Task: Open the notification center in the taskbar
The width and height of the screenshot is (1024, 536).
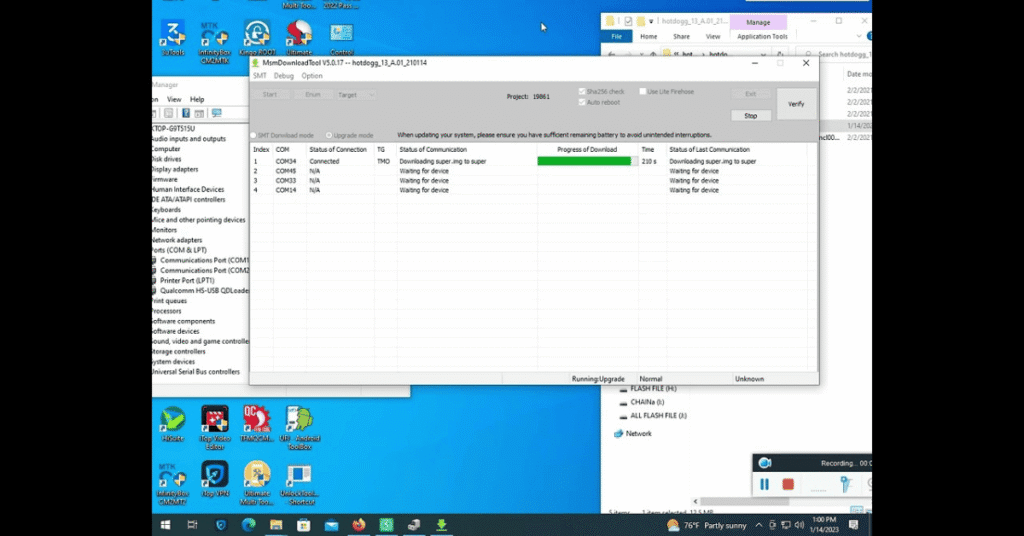Action: click(x=854, y=525)
